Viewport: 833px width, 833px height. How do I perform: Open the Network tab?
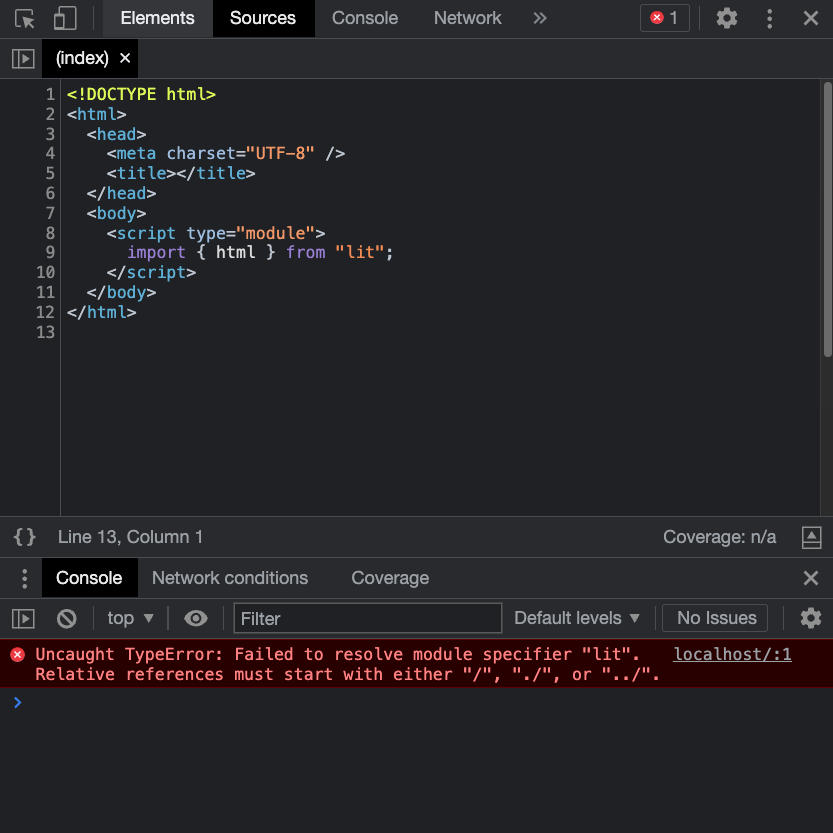[468, 18]
